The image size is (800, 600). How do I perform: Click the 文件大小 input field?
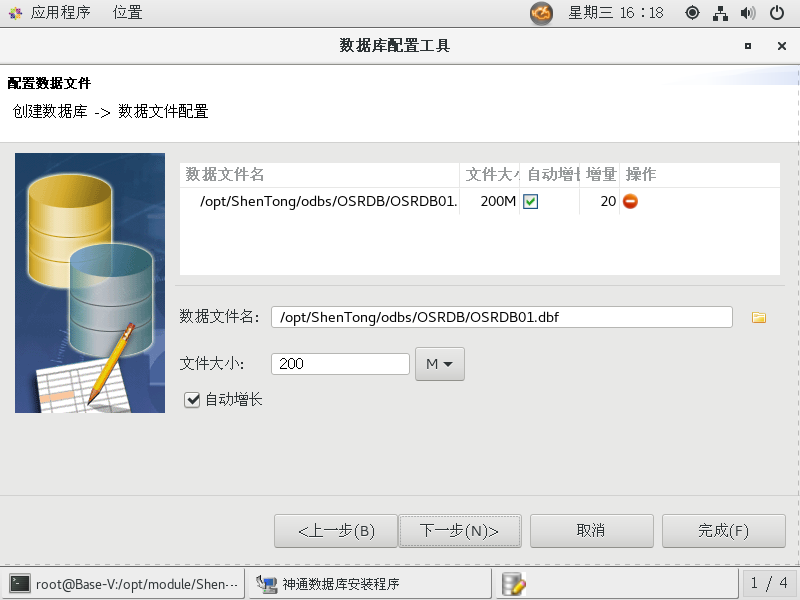[340, 364]
